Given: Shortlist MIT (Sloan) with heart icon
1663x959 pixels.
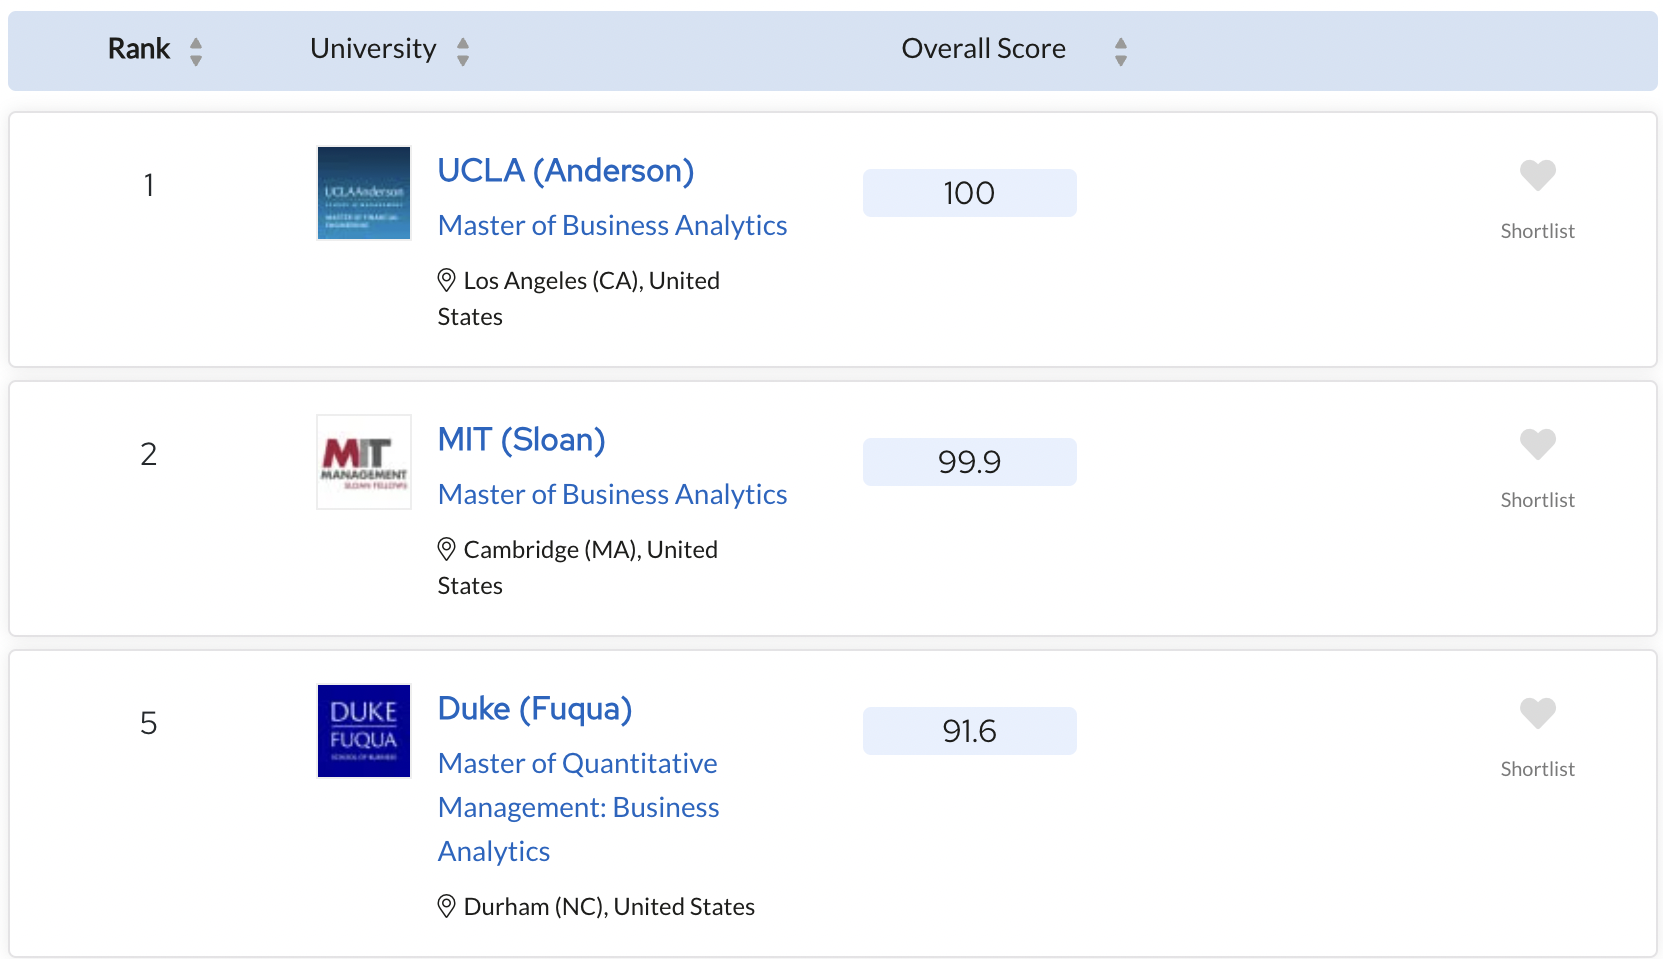Looking at the screenshot, I should coord(1538,444).
